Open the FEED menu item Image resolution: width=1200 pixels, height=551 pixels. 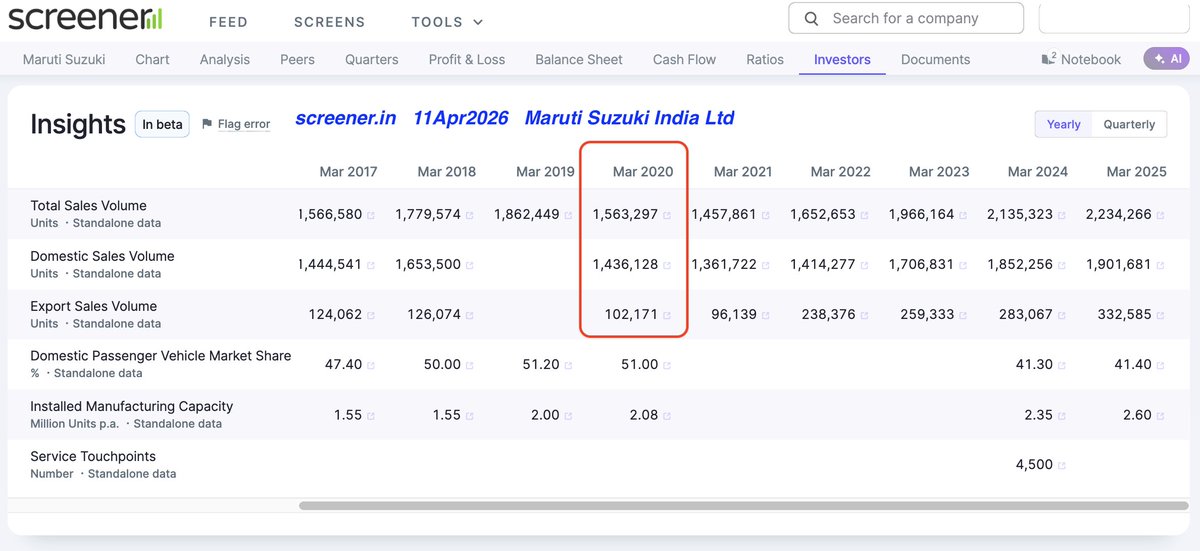[x=228, y=22]
